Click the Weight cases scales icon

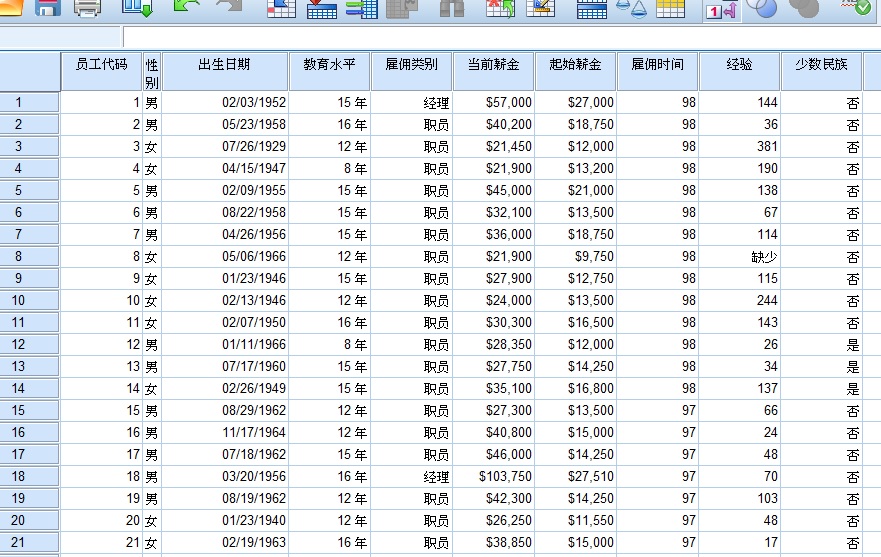coord(632,8)
